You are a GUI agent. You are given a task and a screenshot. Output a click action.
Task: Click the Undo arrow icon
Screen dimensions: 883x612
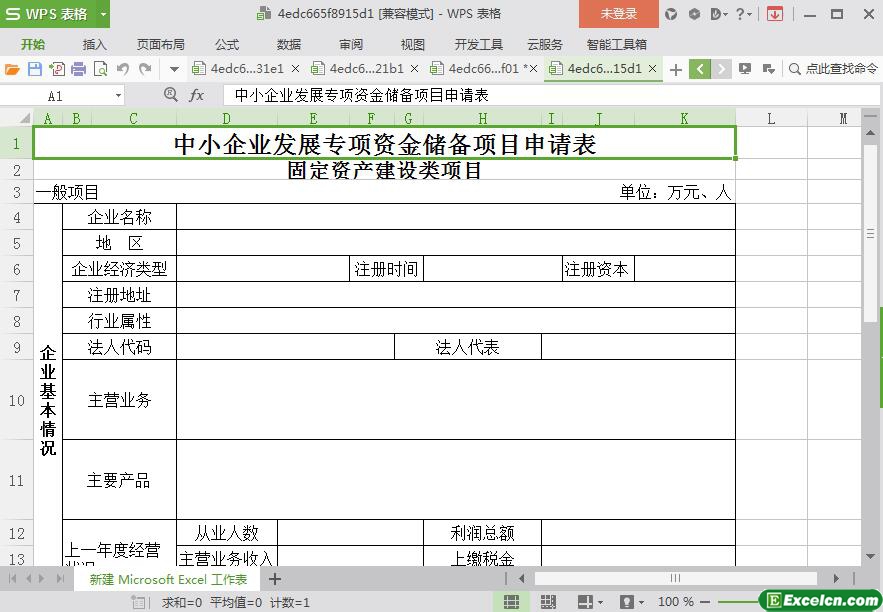123,69
